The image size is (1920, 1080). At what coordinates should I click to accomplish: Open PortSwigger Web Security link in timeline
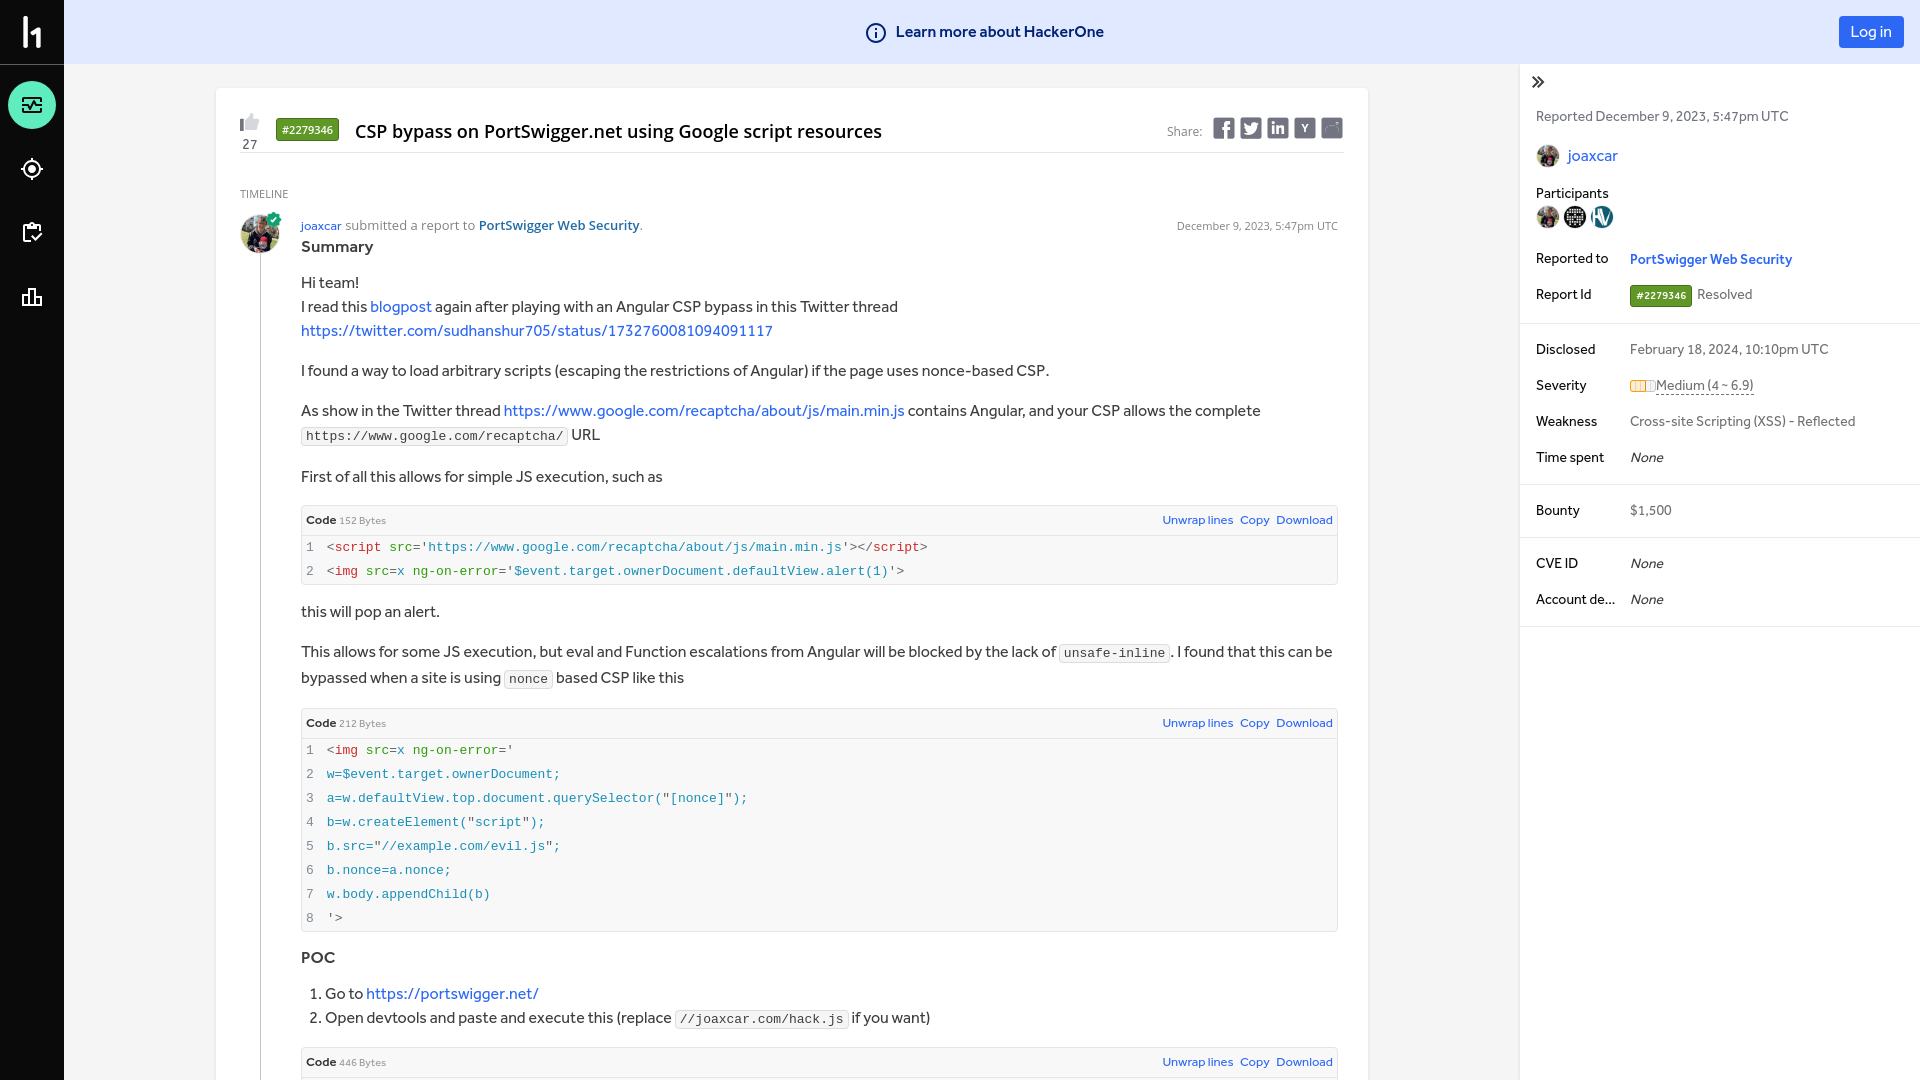(x=559, y=226)
